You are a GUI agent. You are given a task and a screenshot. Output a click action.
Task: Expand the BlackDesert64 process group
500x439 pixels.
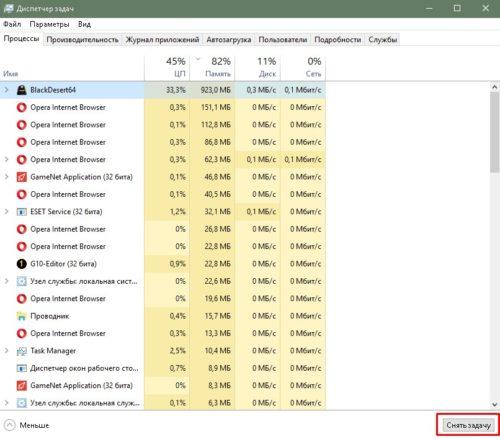(x=6, y=90)
